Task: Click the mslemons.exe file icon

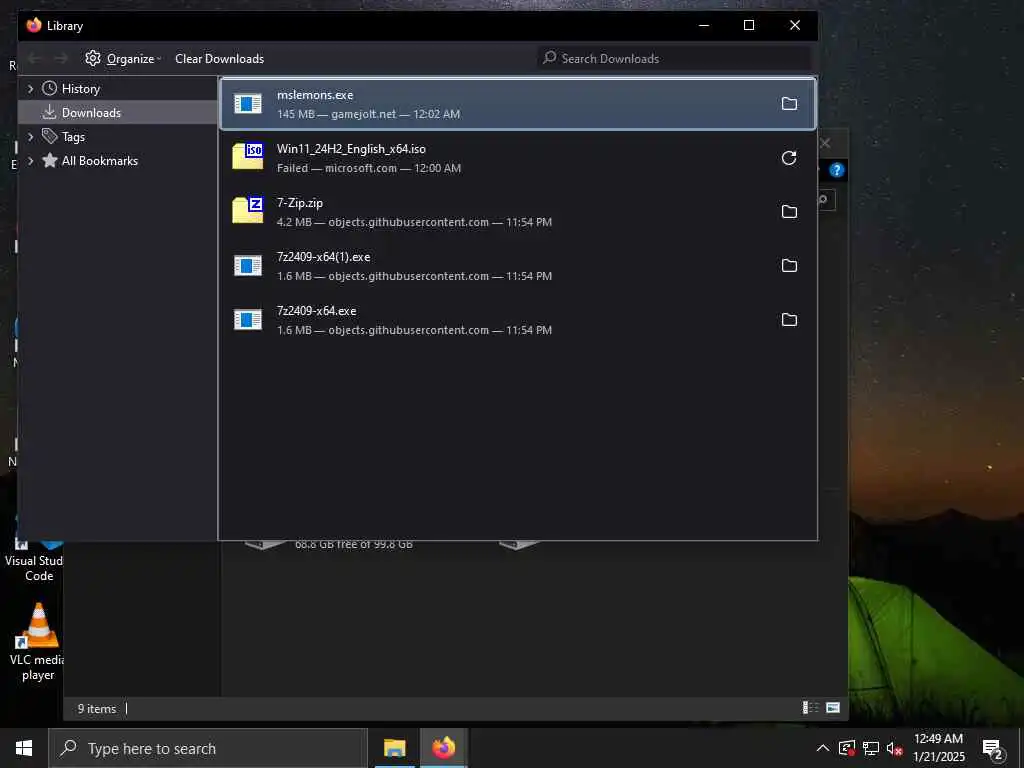Action: 248,104
